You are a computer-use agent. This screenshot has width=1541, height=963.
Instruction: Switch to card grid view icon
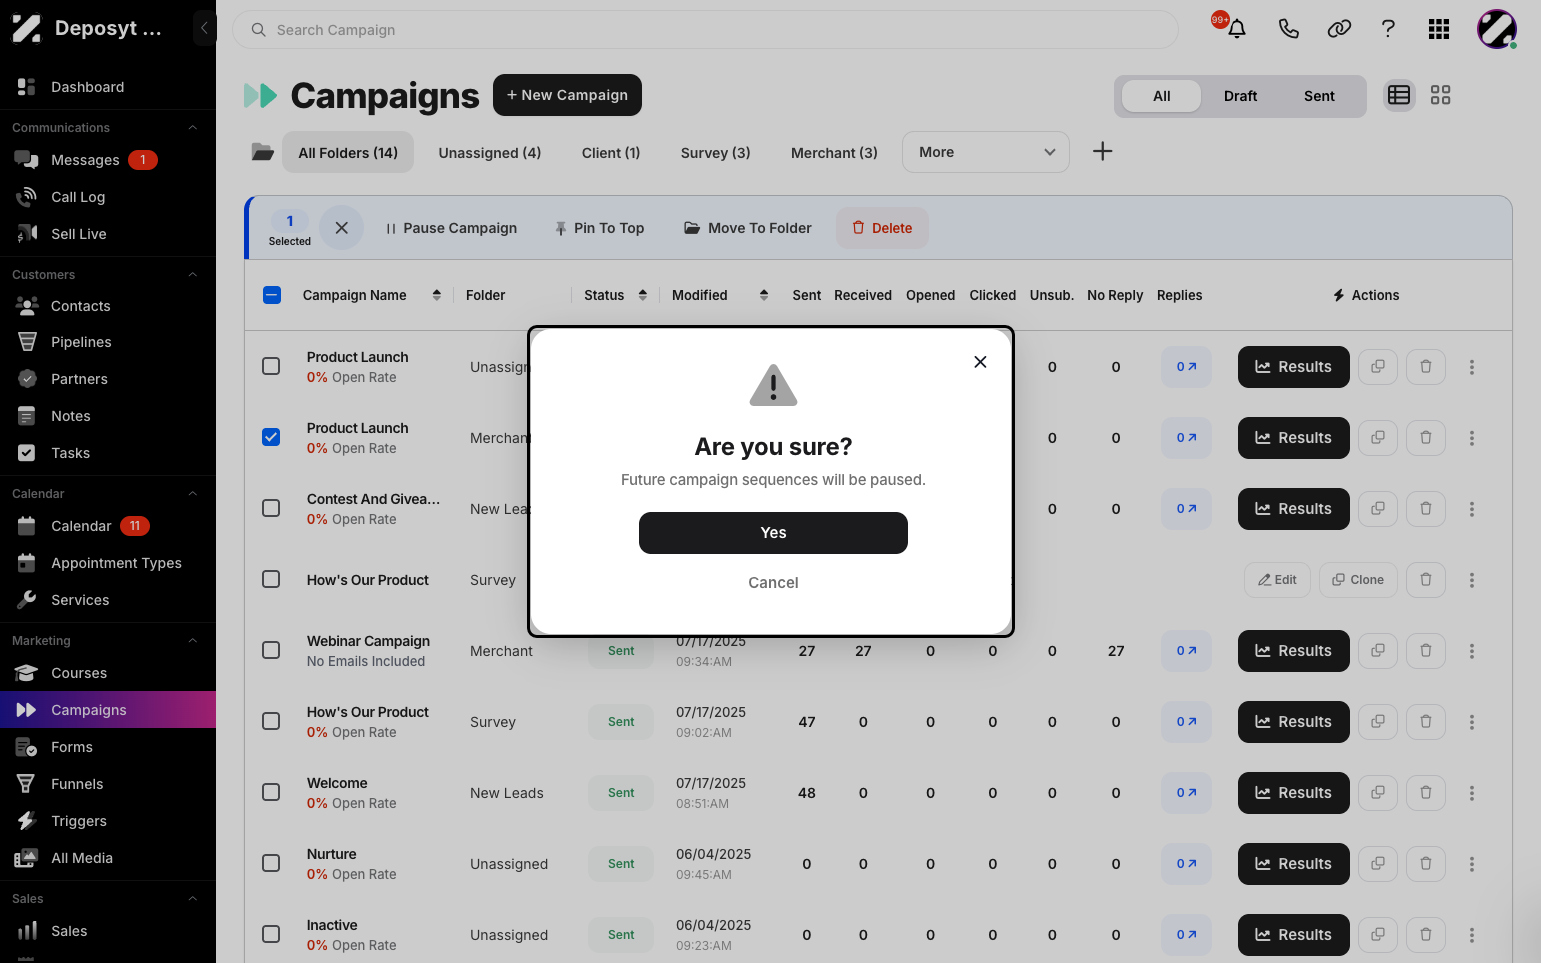click(x=1440, y=95)
